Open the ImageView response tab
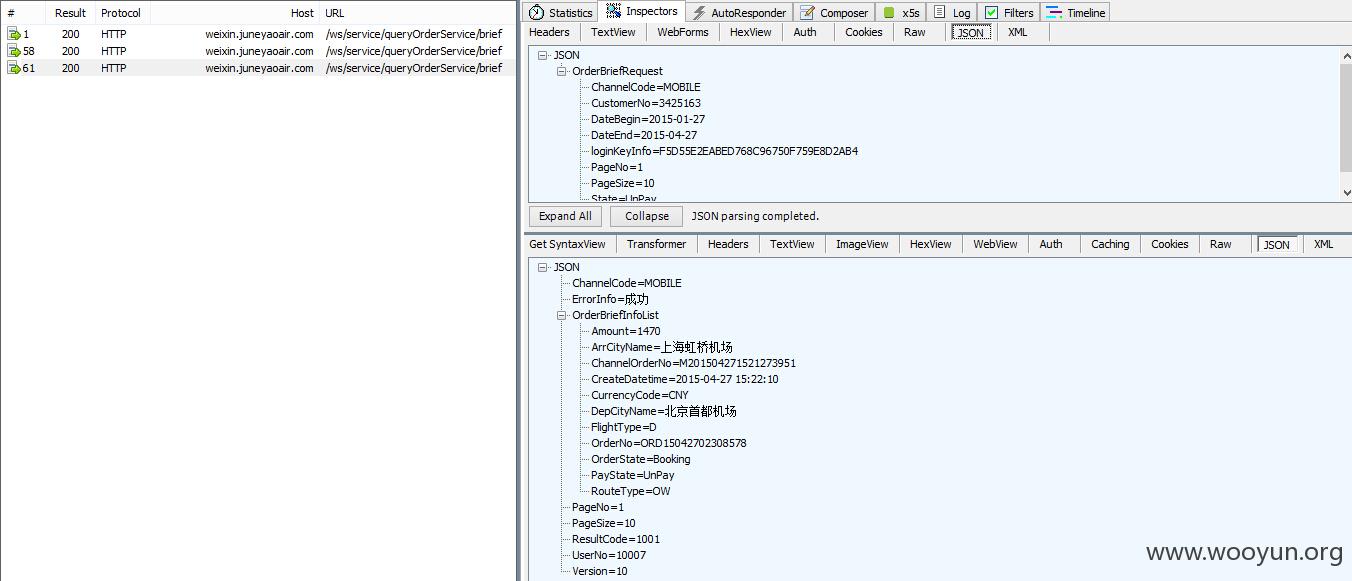The height and width of the screenshot is (581, 1352). [x=862, y=244]
